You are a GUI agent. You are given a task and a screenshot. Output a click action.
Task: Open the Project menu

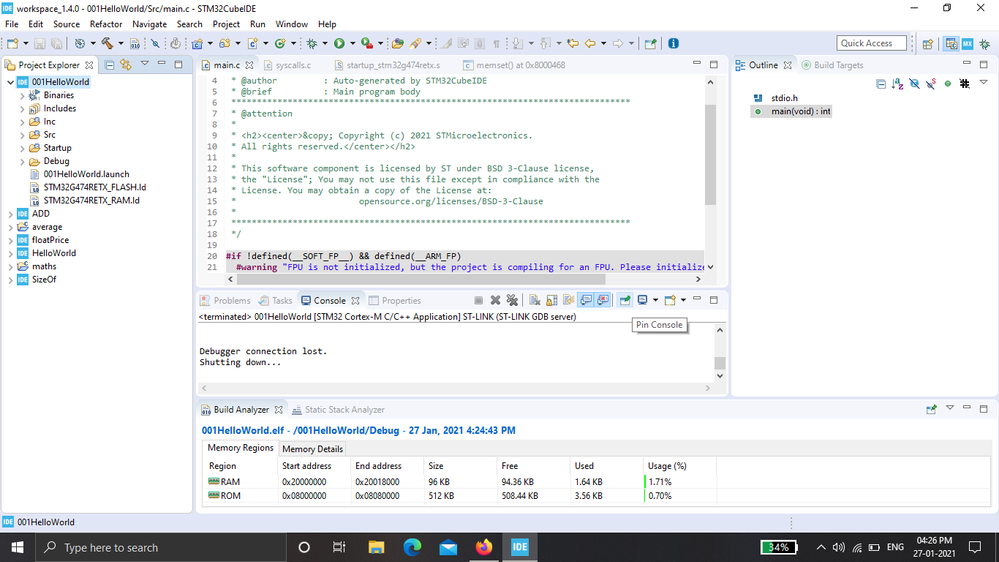coord(226,24)
